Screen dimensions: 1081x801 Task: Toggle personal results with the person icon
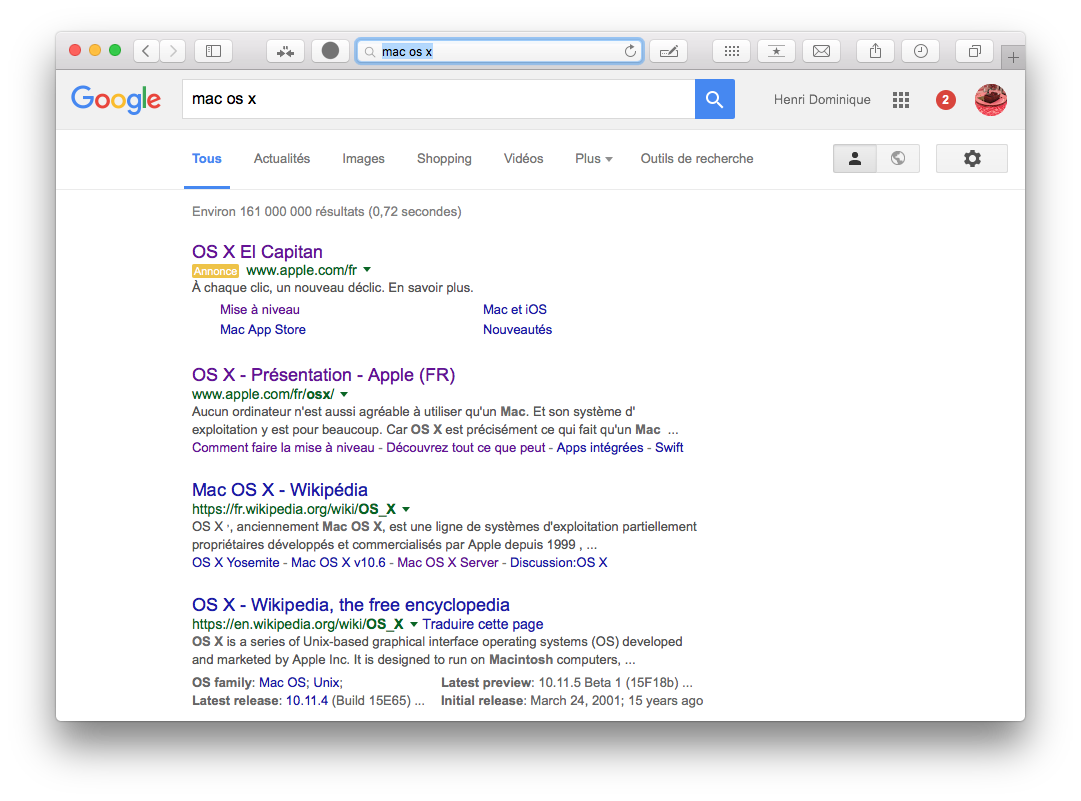[854, 158]
